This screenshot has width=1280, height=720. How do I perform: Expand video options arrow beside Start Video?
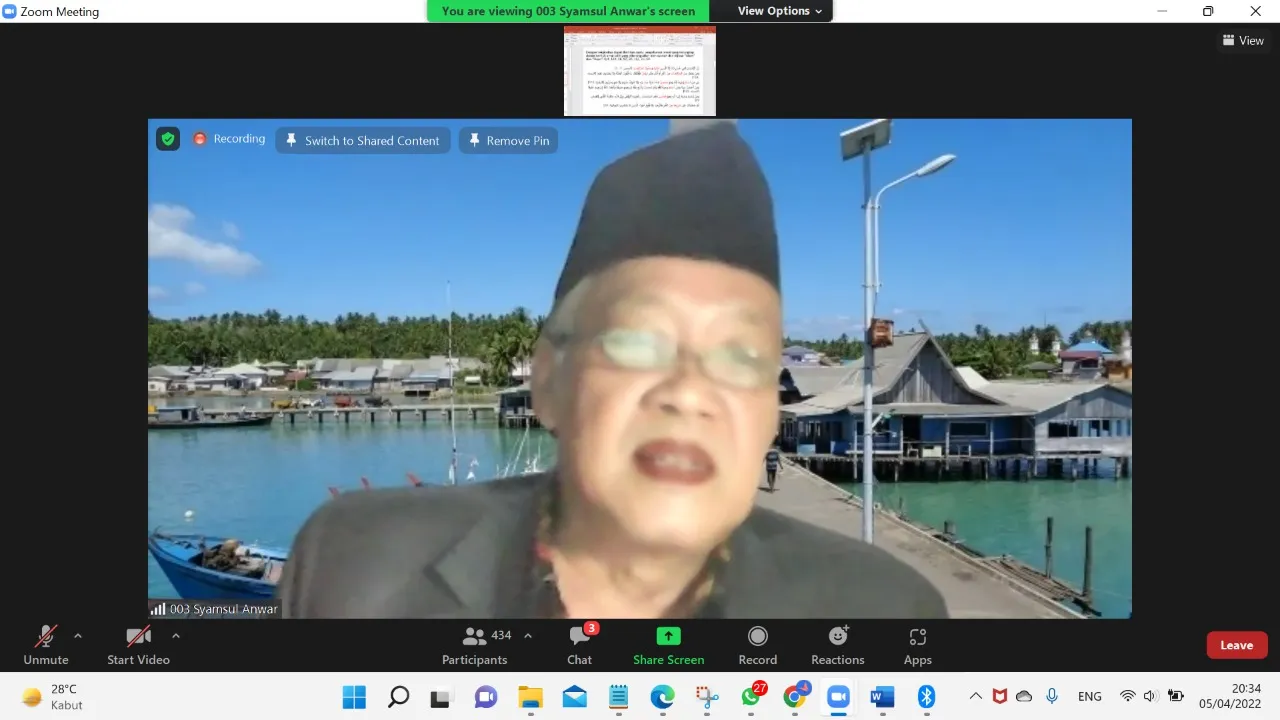click(176, 636)
